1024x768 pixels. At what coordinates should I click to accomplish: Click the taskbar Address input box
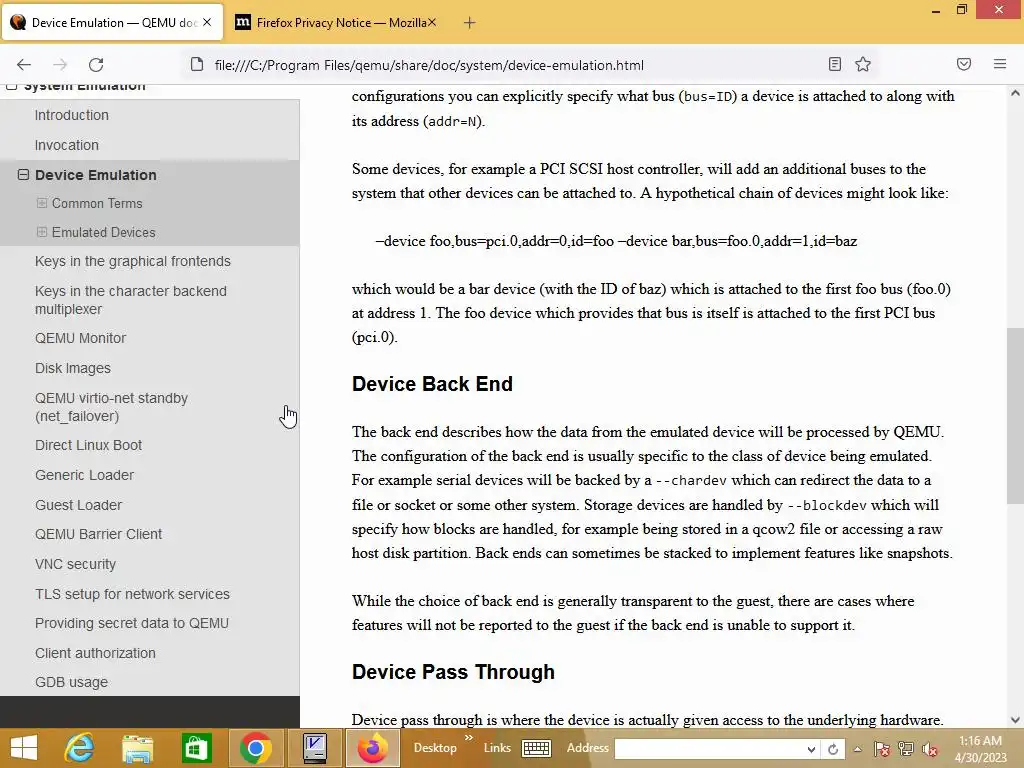pos(709,749)
